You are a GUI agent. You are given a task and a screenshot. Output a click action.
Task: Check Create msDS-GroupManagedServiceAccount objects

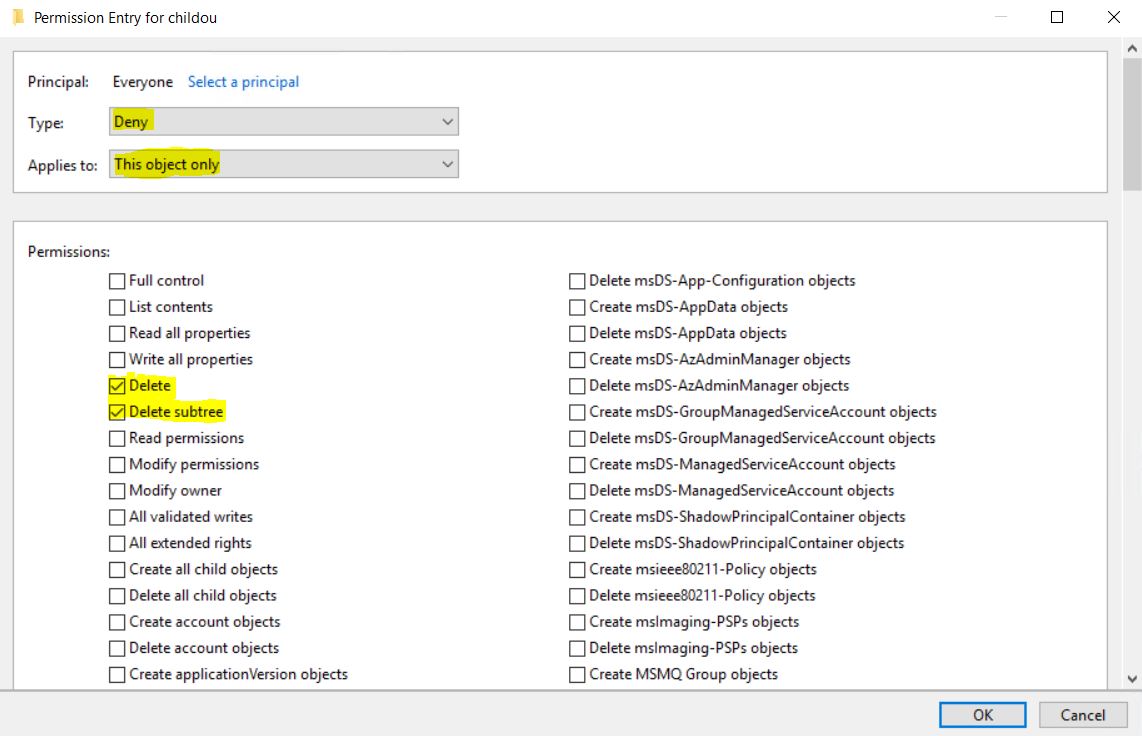[577, 412]
